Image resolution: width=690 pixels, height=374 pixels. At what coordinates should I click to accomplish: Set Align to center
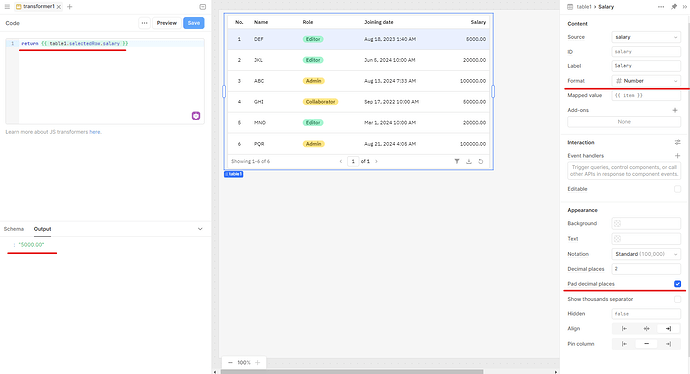pos(646,329)
